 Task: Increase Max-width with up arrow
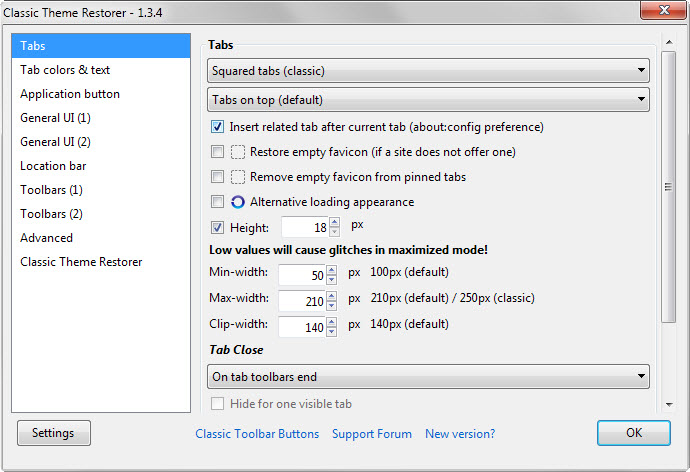332,296
